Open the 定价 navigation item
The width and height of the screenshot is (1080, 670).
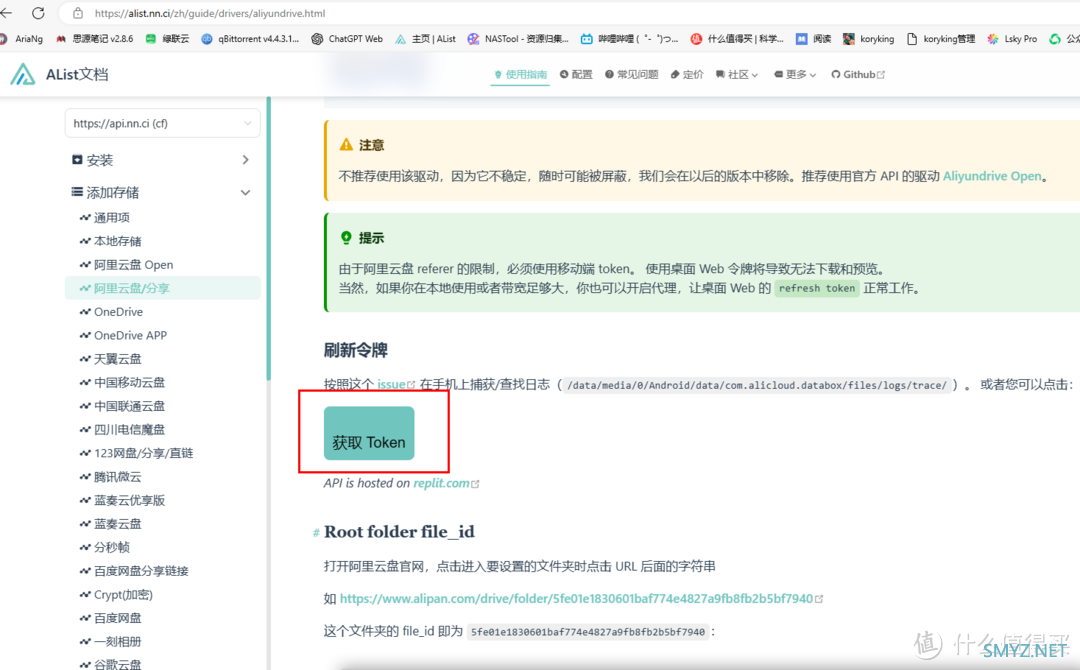coord(687,74)
